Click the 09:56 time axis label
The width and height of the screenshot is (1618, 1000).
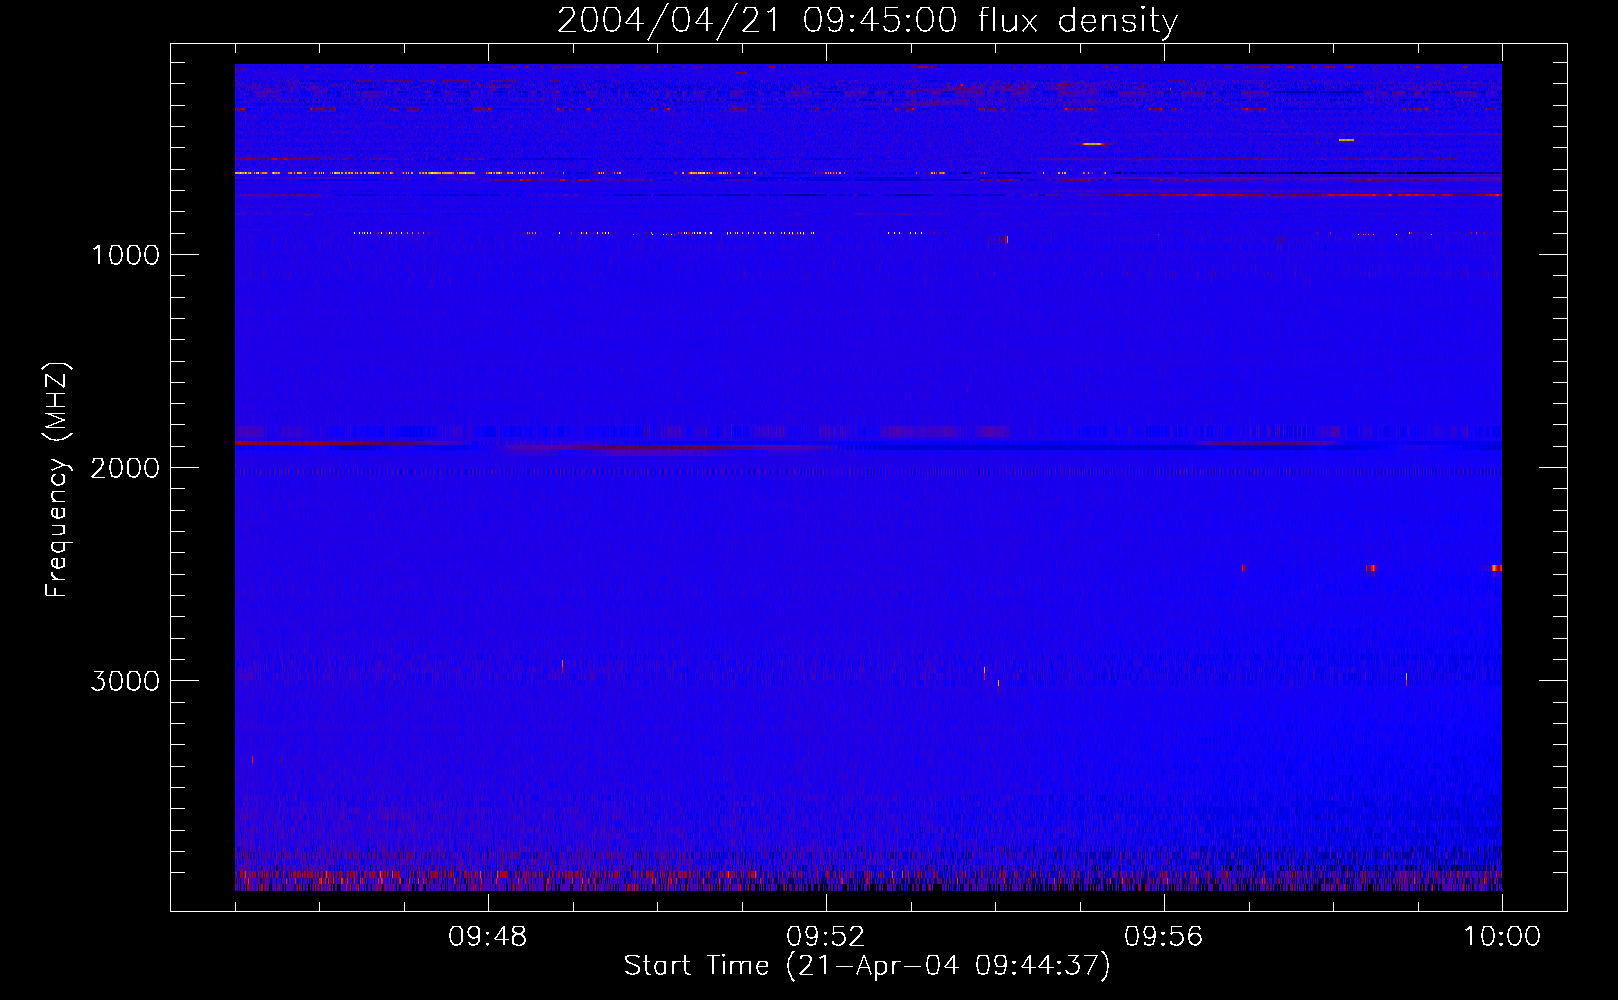click(1163, 937)
